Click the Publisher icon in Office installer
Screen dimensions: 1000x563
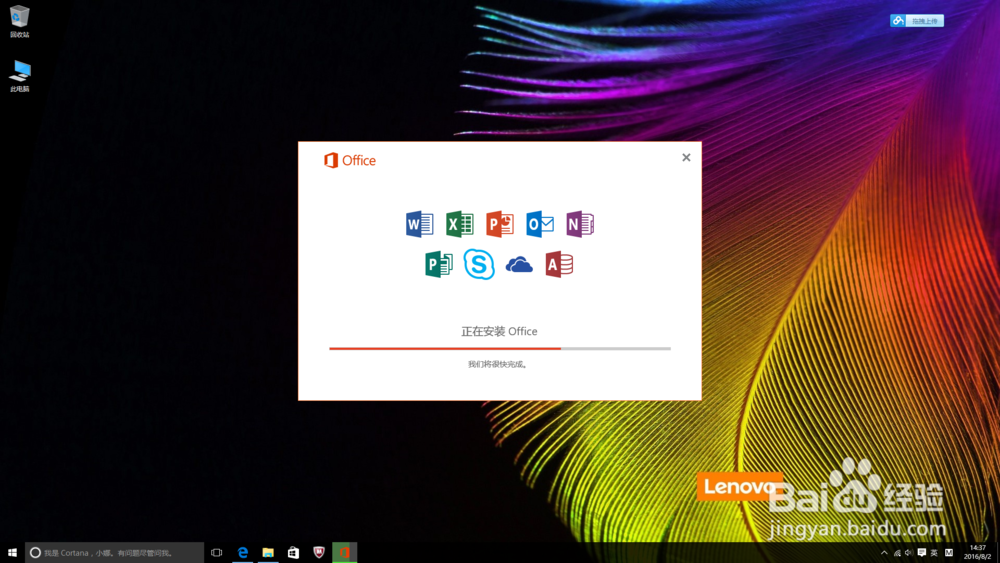[439, 264]
